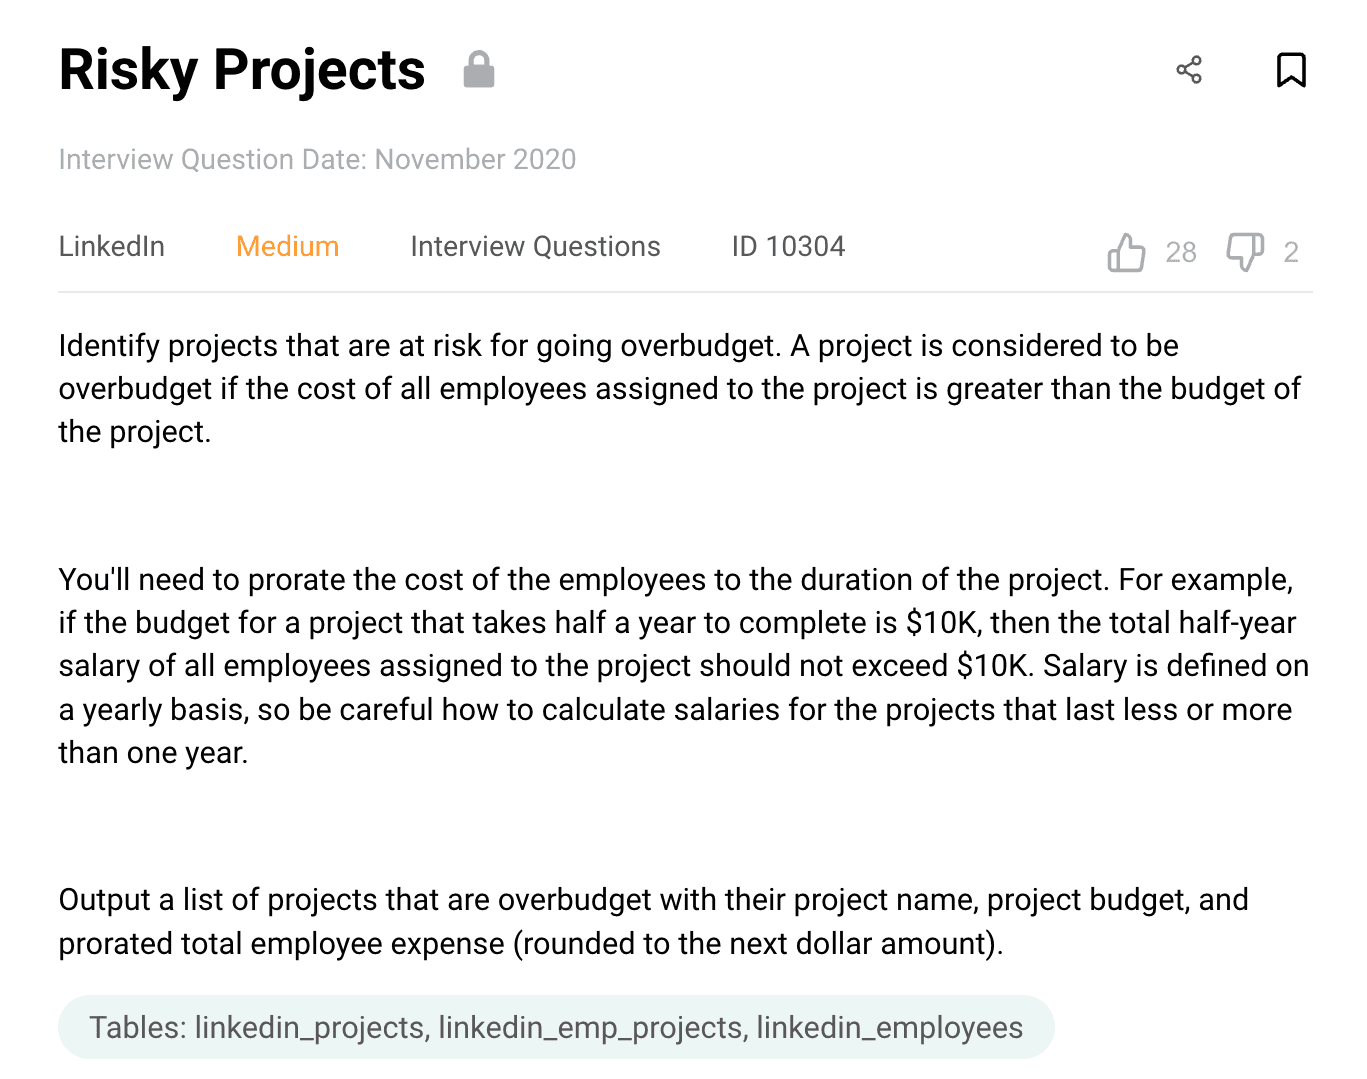Open the linkedin_employees table

pyautogui.click(x=889, y=1028)
